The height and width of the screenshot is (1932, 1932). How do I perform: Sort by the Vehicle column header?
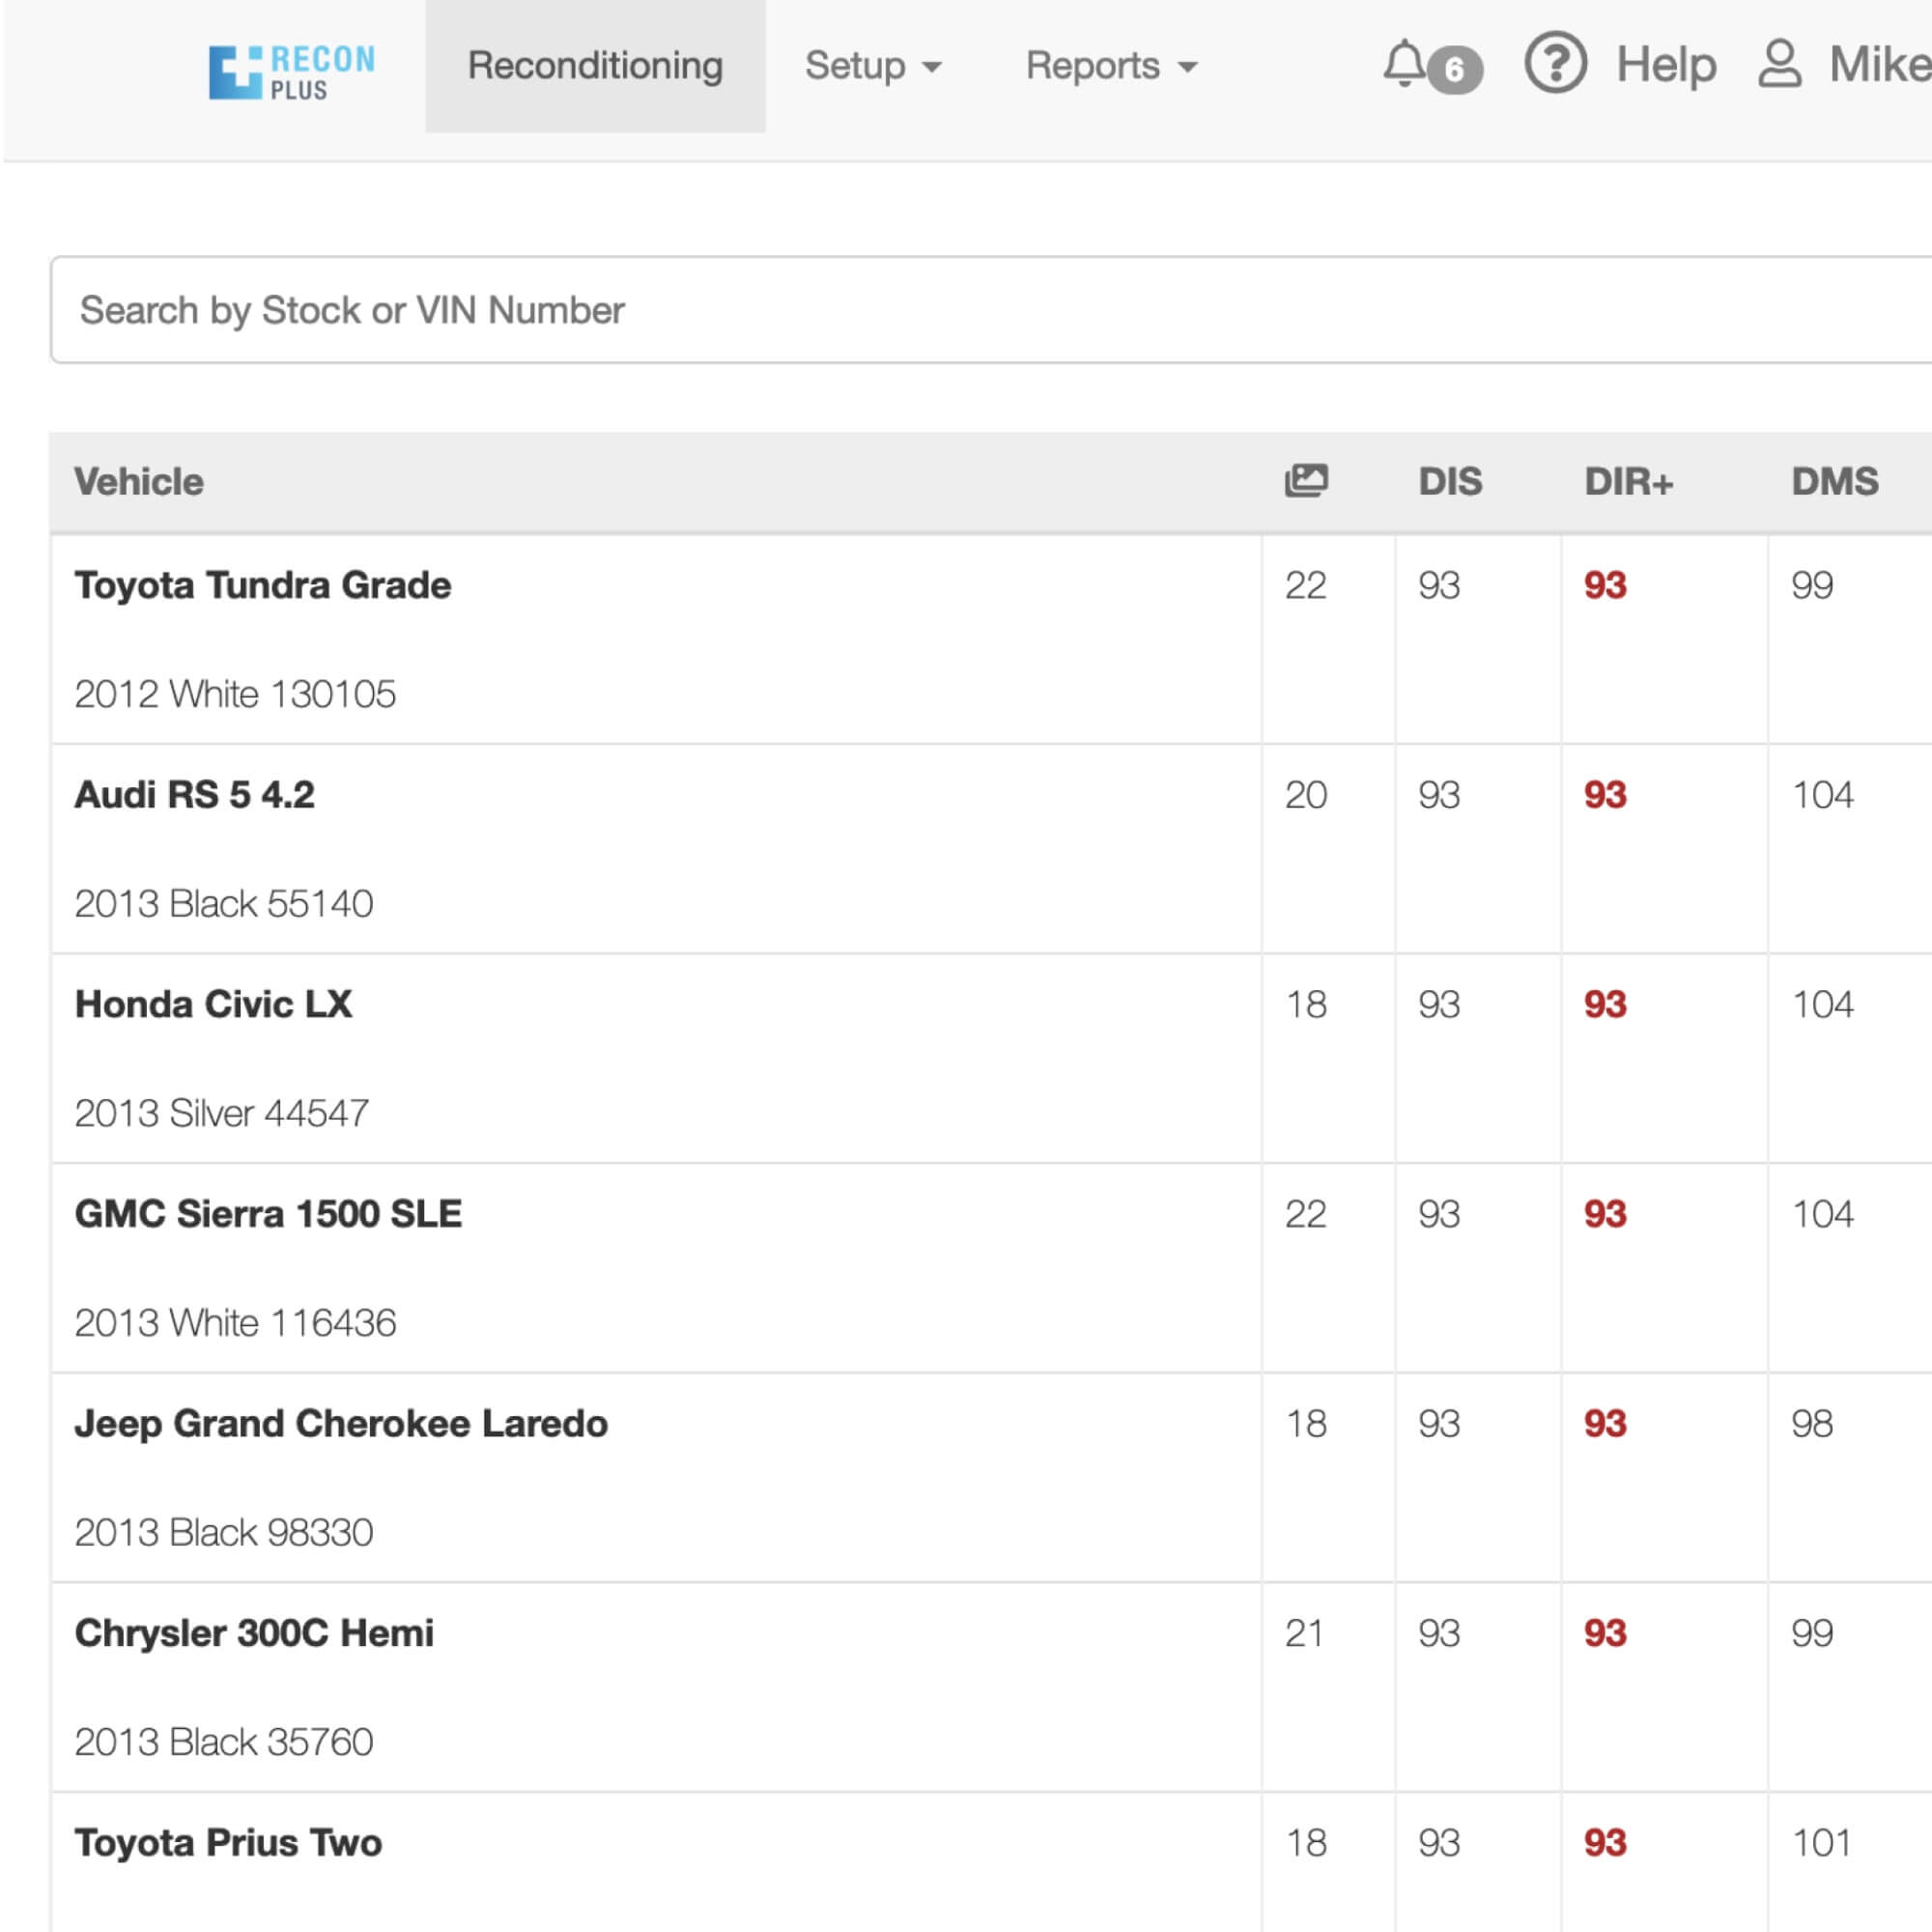click(139, 482)
